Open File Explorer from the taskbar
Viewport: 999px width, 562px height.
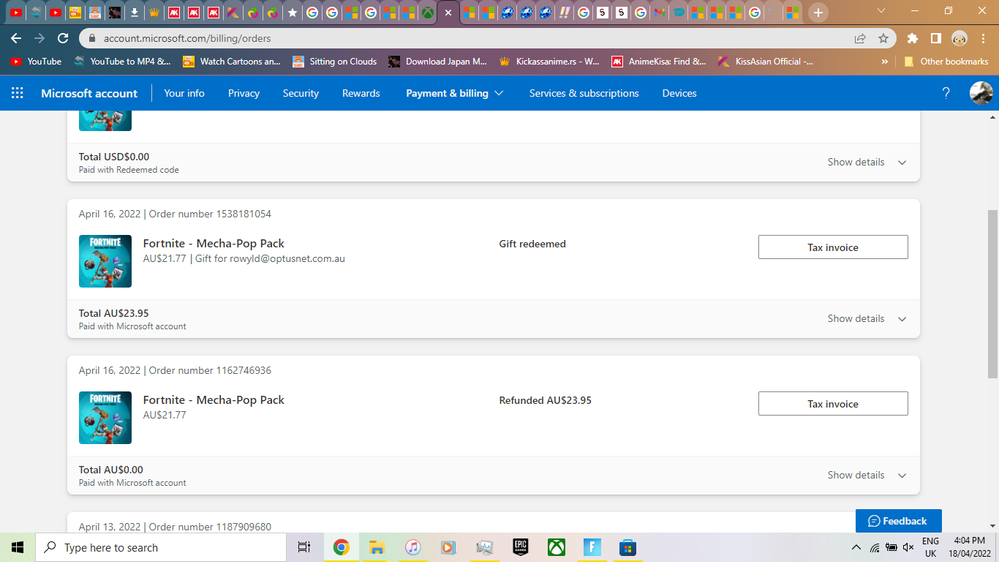pyautogui.click(x=377, y=547)
